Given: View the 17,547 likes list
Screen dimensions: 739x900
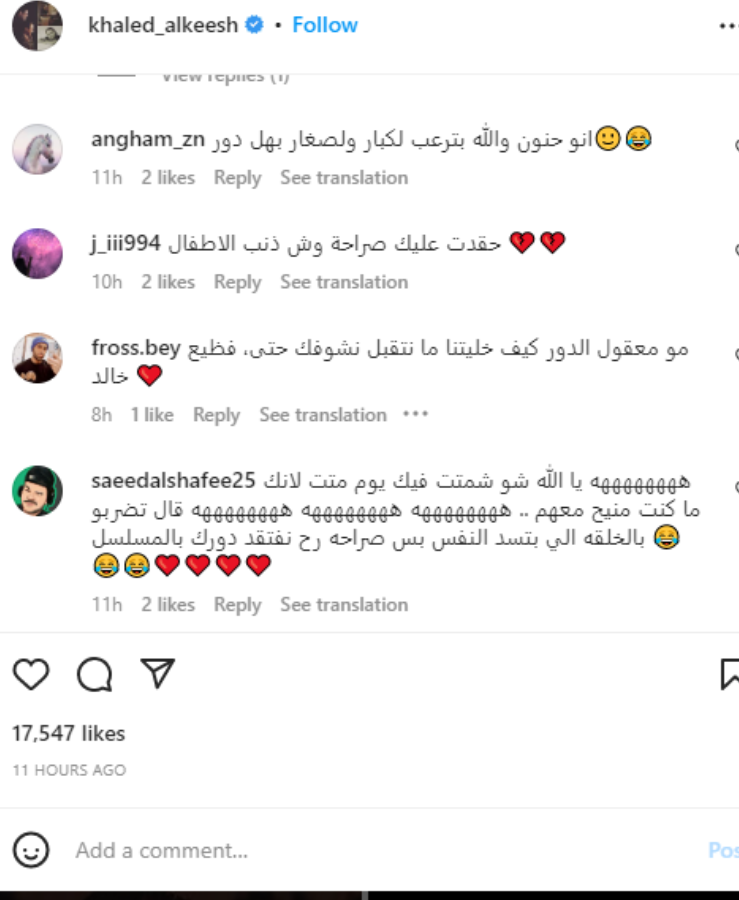Looking at the screenshot, I should click(69, 733).
